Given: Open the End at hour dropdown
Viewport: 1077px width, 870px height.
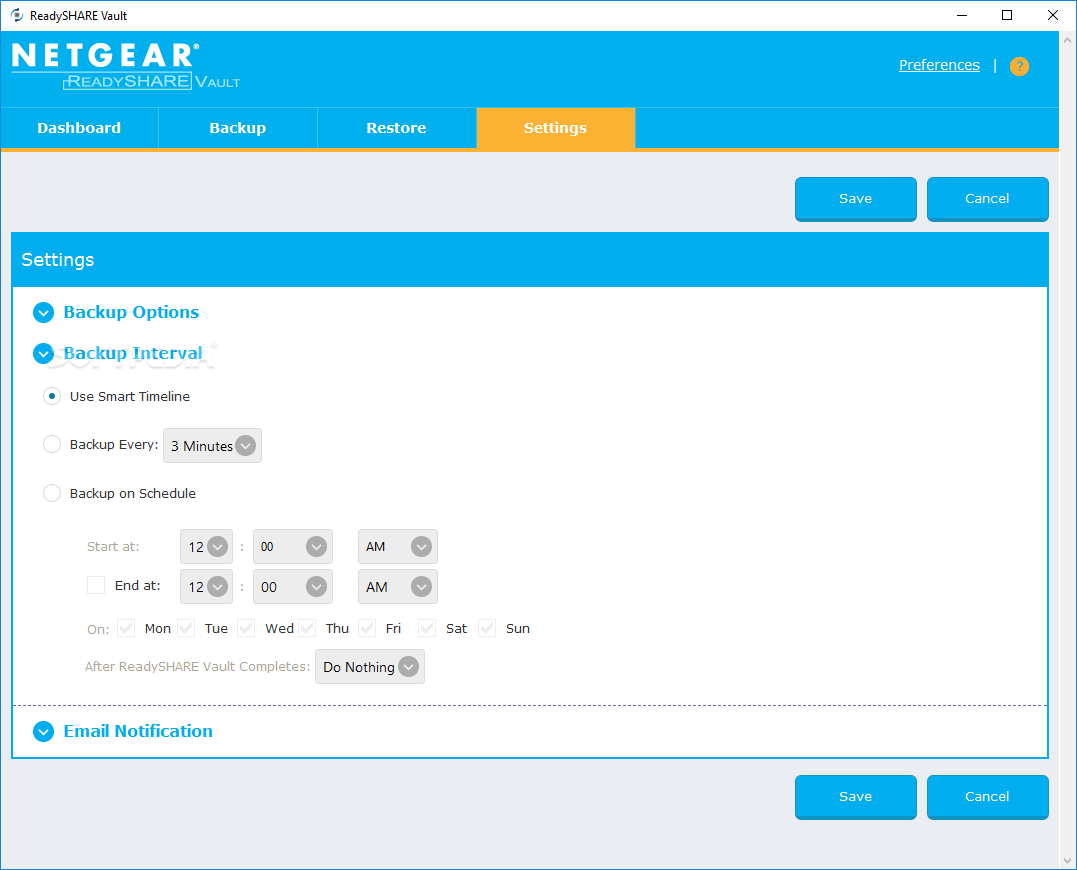Looking at the screenshot, I should [x=206, y=586].
